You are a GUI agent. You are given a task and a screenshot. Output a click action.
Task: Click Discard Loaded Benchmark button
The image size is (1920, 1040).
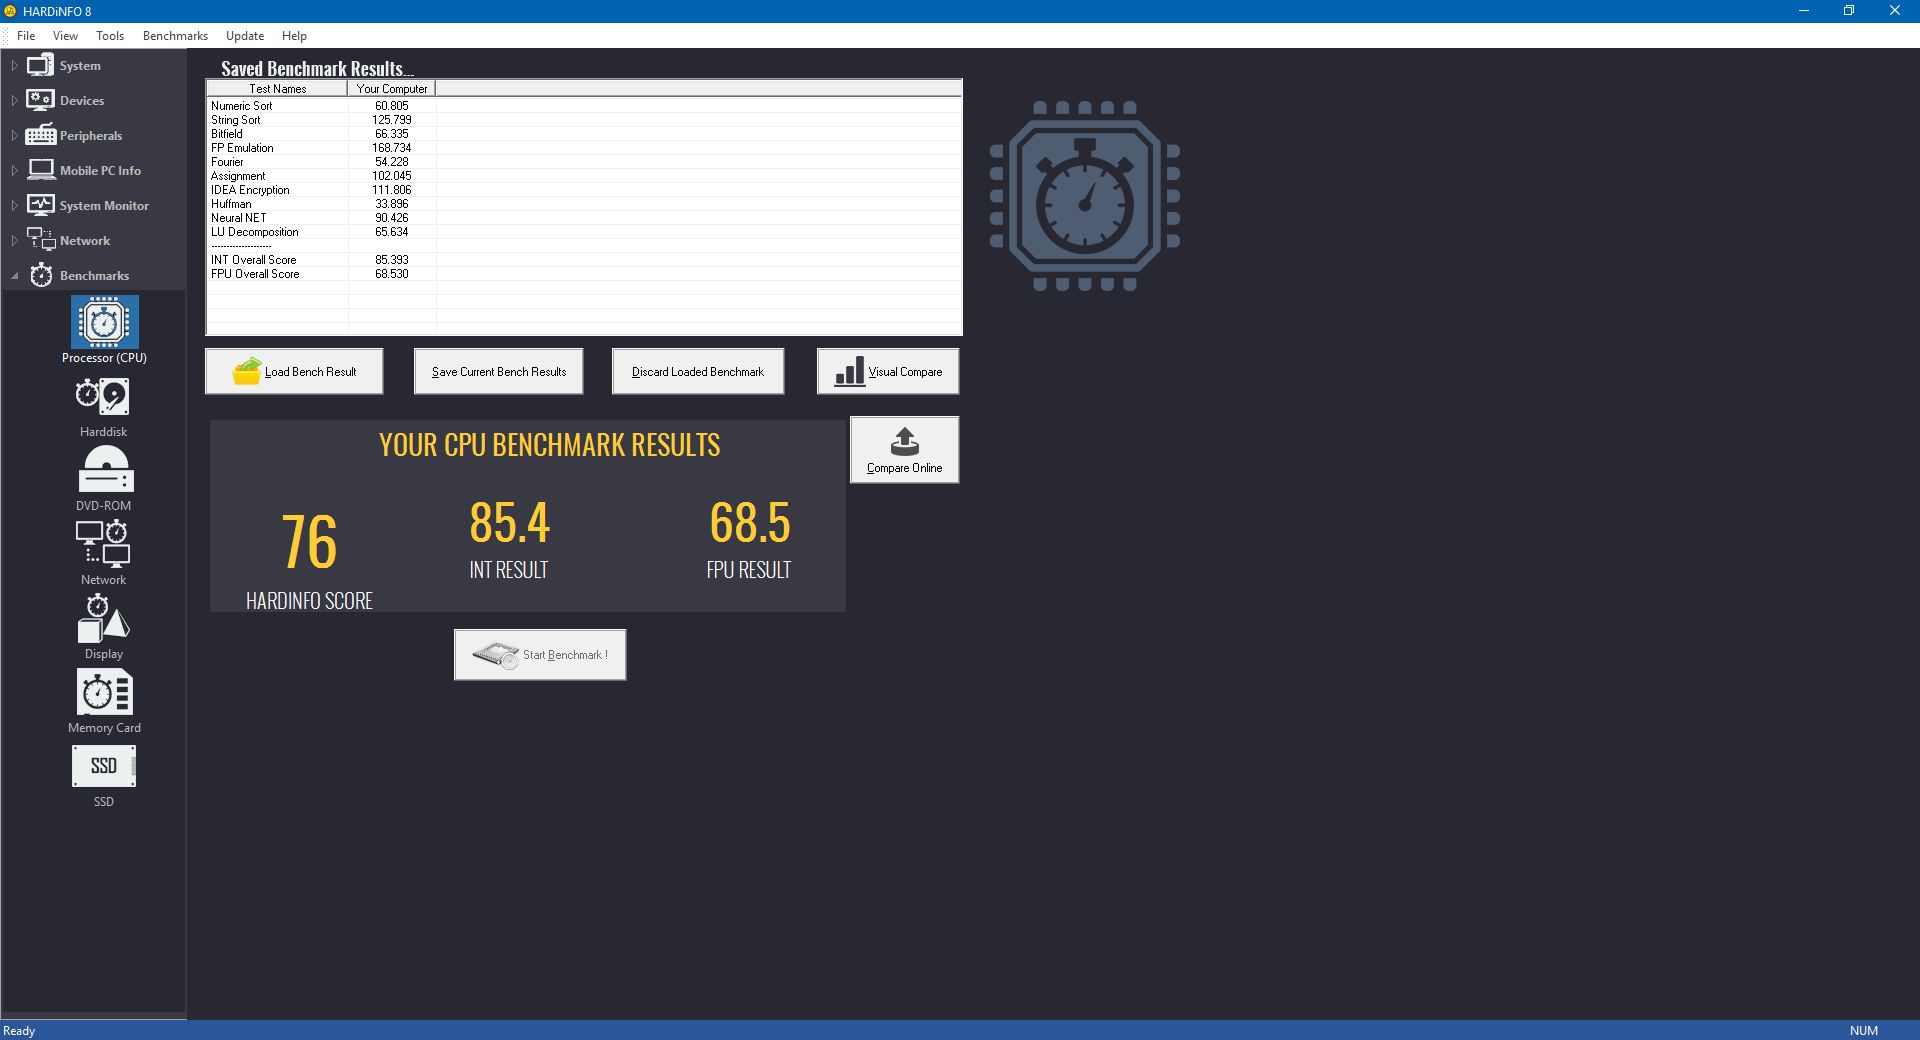click(698, 371)
